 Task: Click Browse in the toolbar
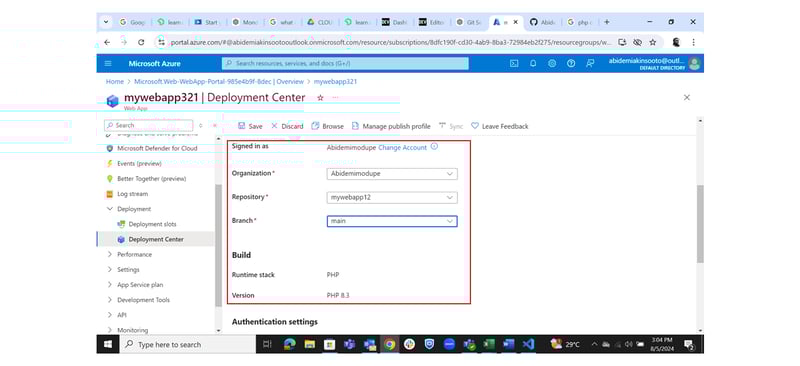328,126
